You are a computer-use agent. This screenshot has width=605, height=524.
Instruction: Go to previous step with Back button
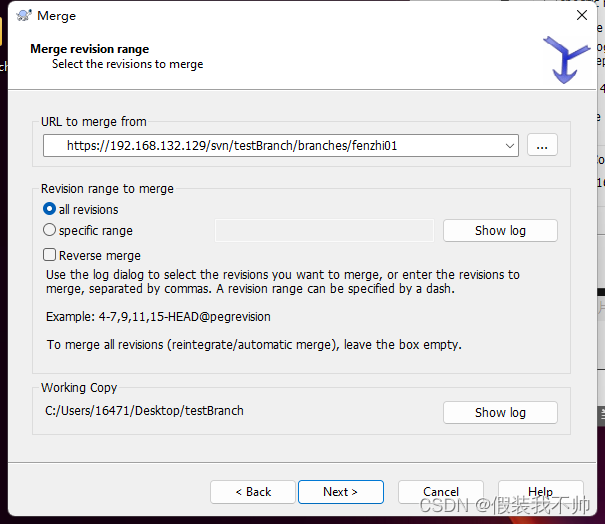click(253, 492)
